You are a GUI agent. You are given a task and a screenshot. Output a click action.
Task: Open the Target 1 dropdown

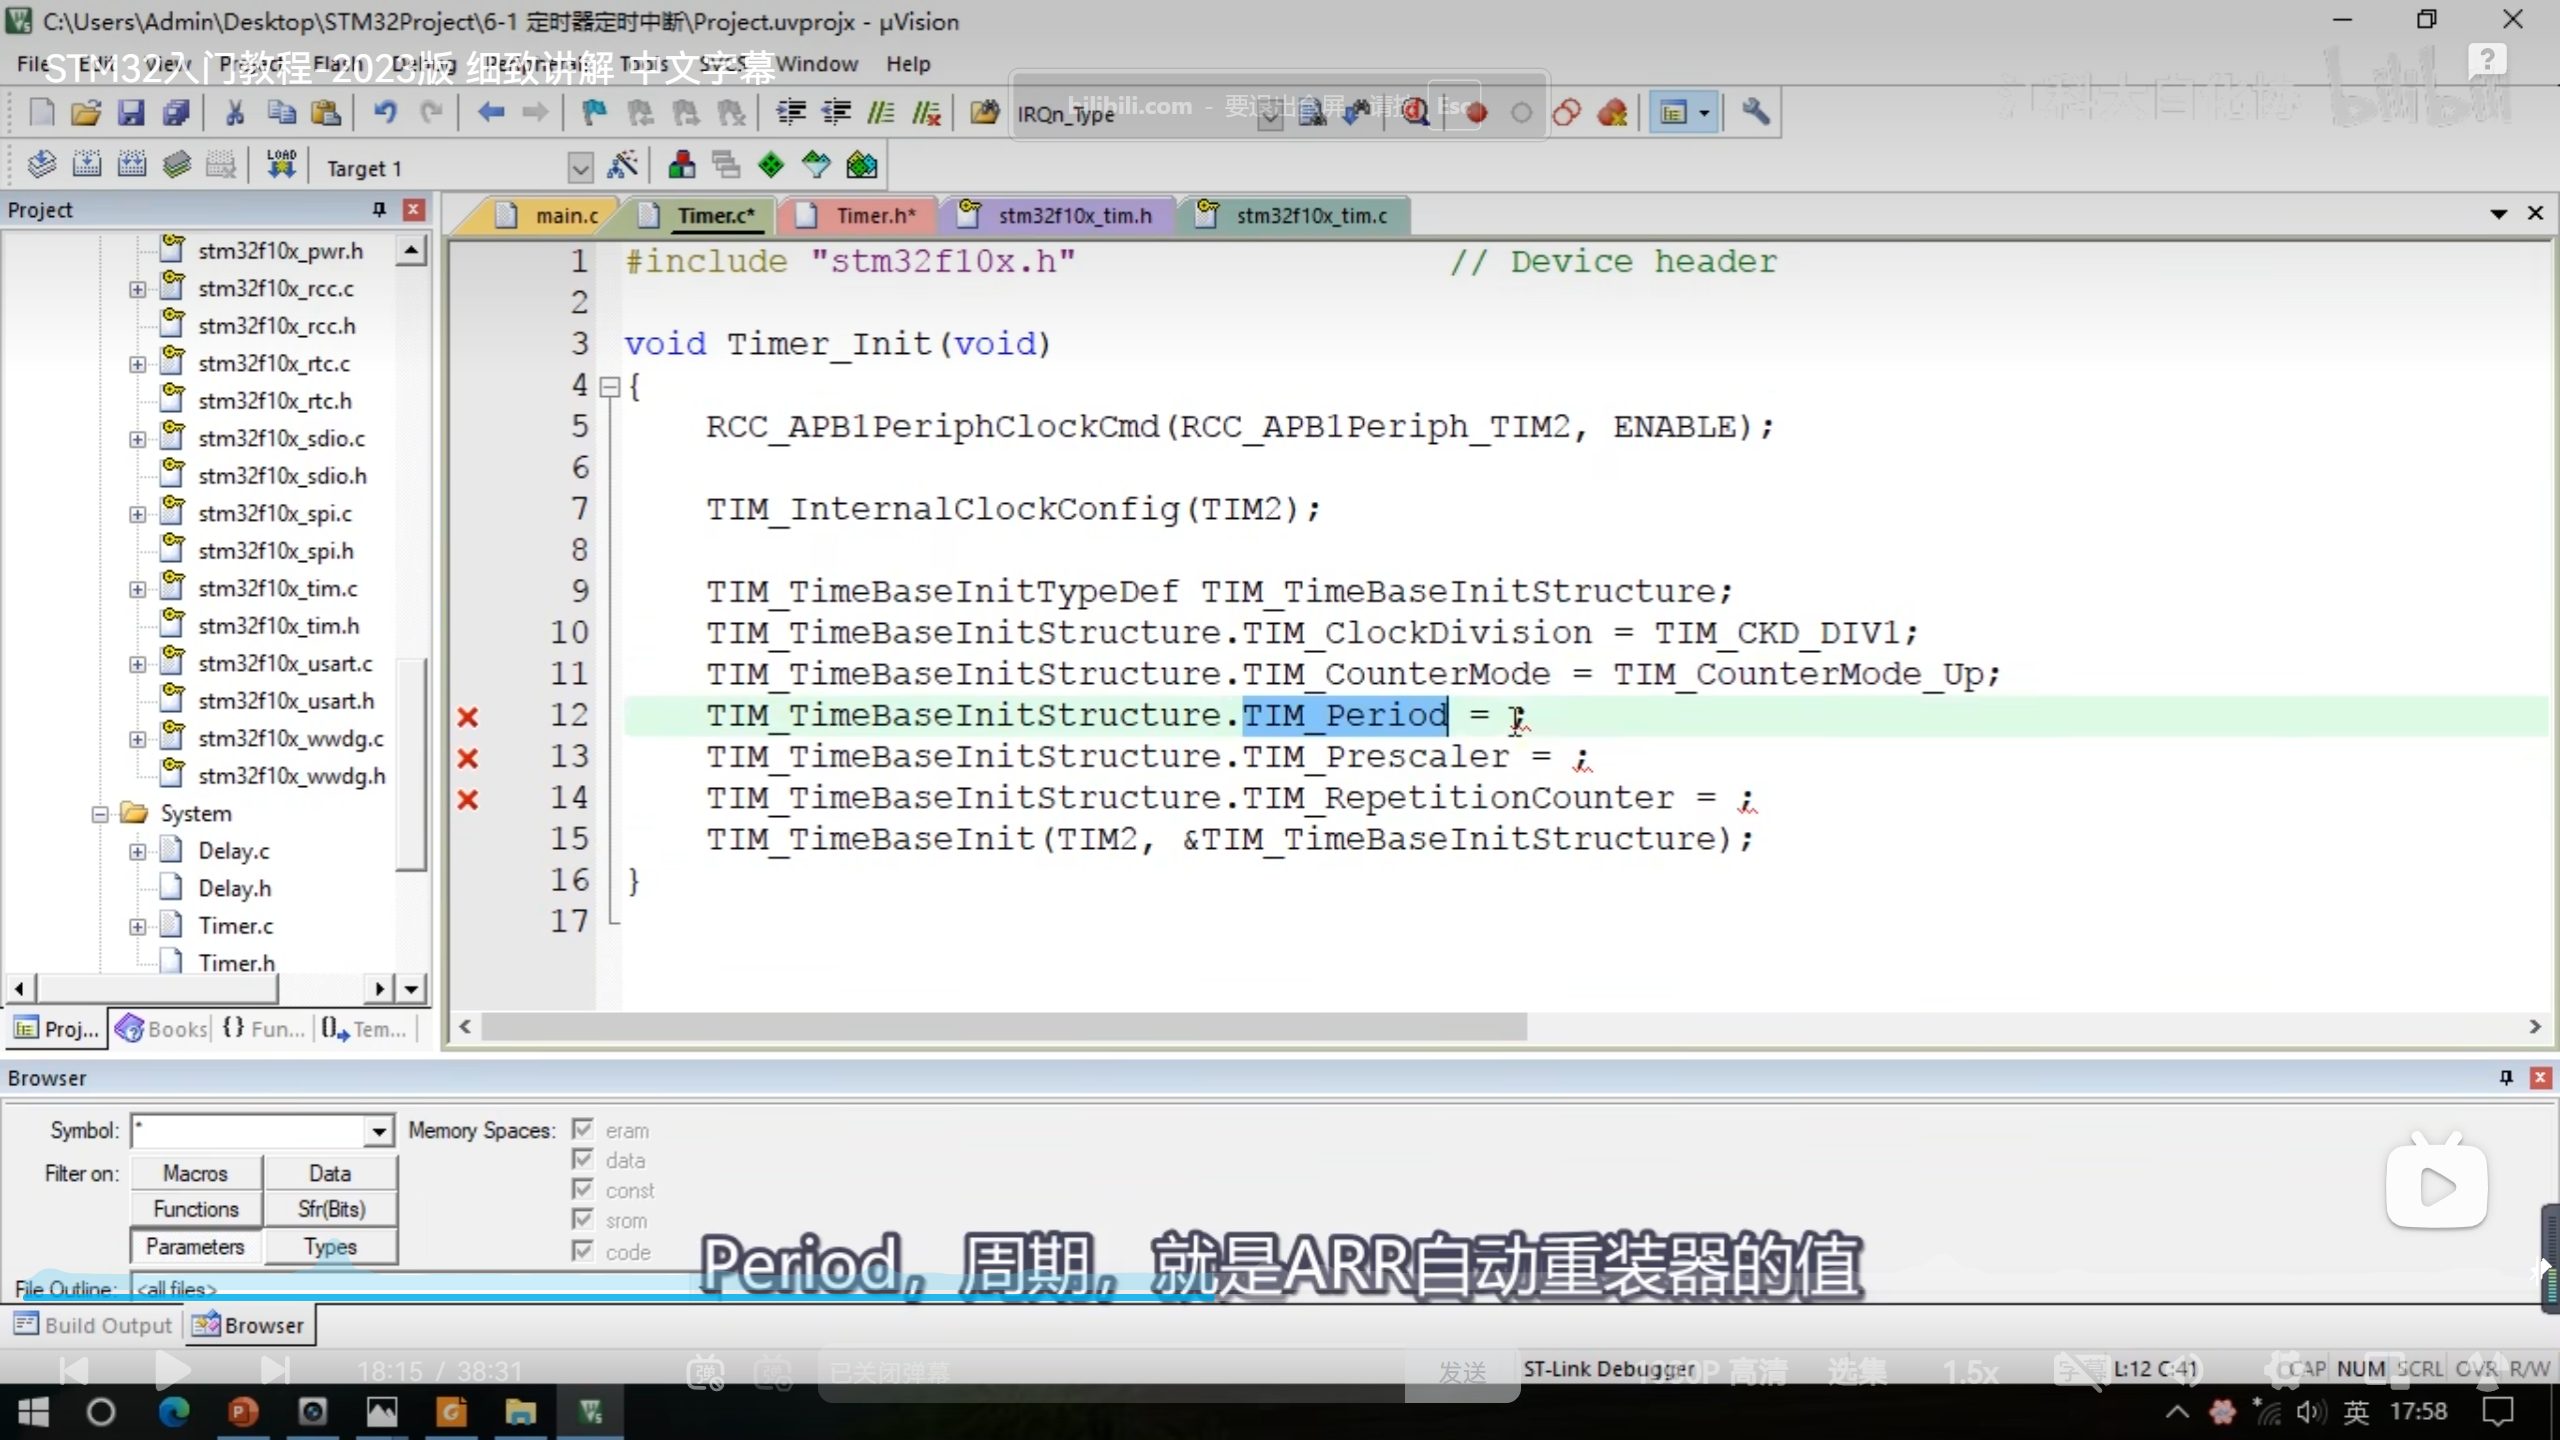pyautogui.click(x=580, y=168)
